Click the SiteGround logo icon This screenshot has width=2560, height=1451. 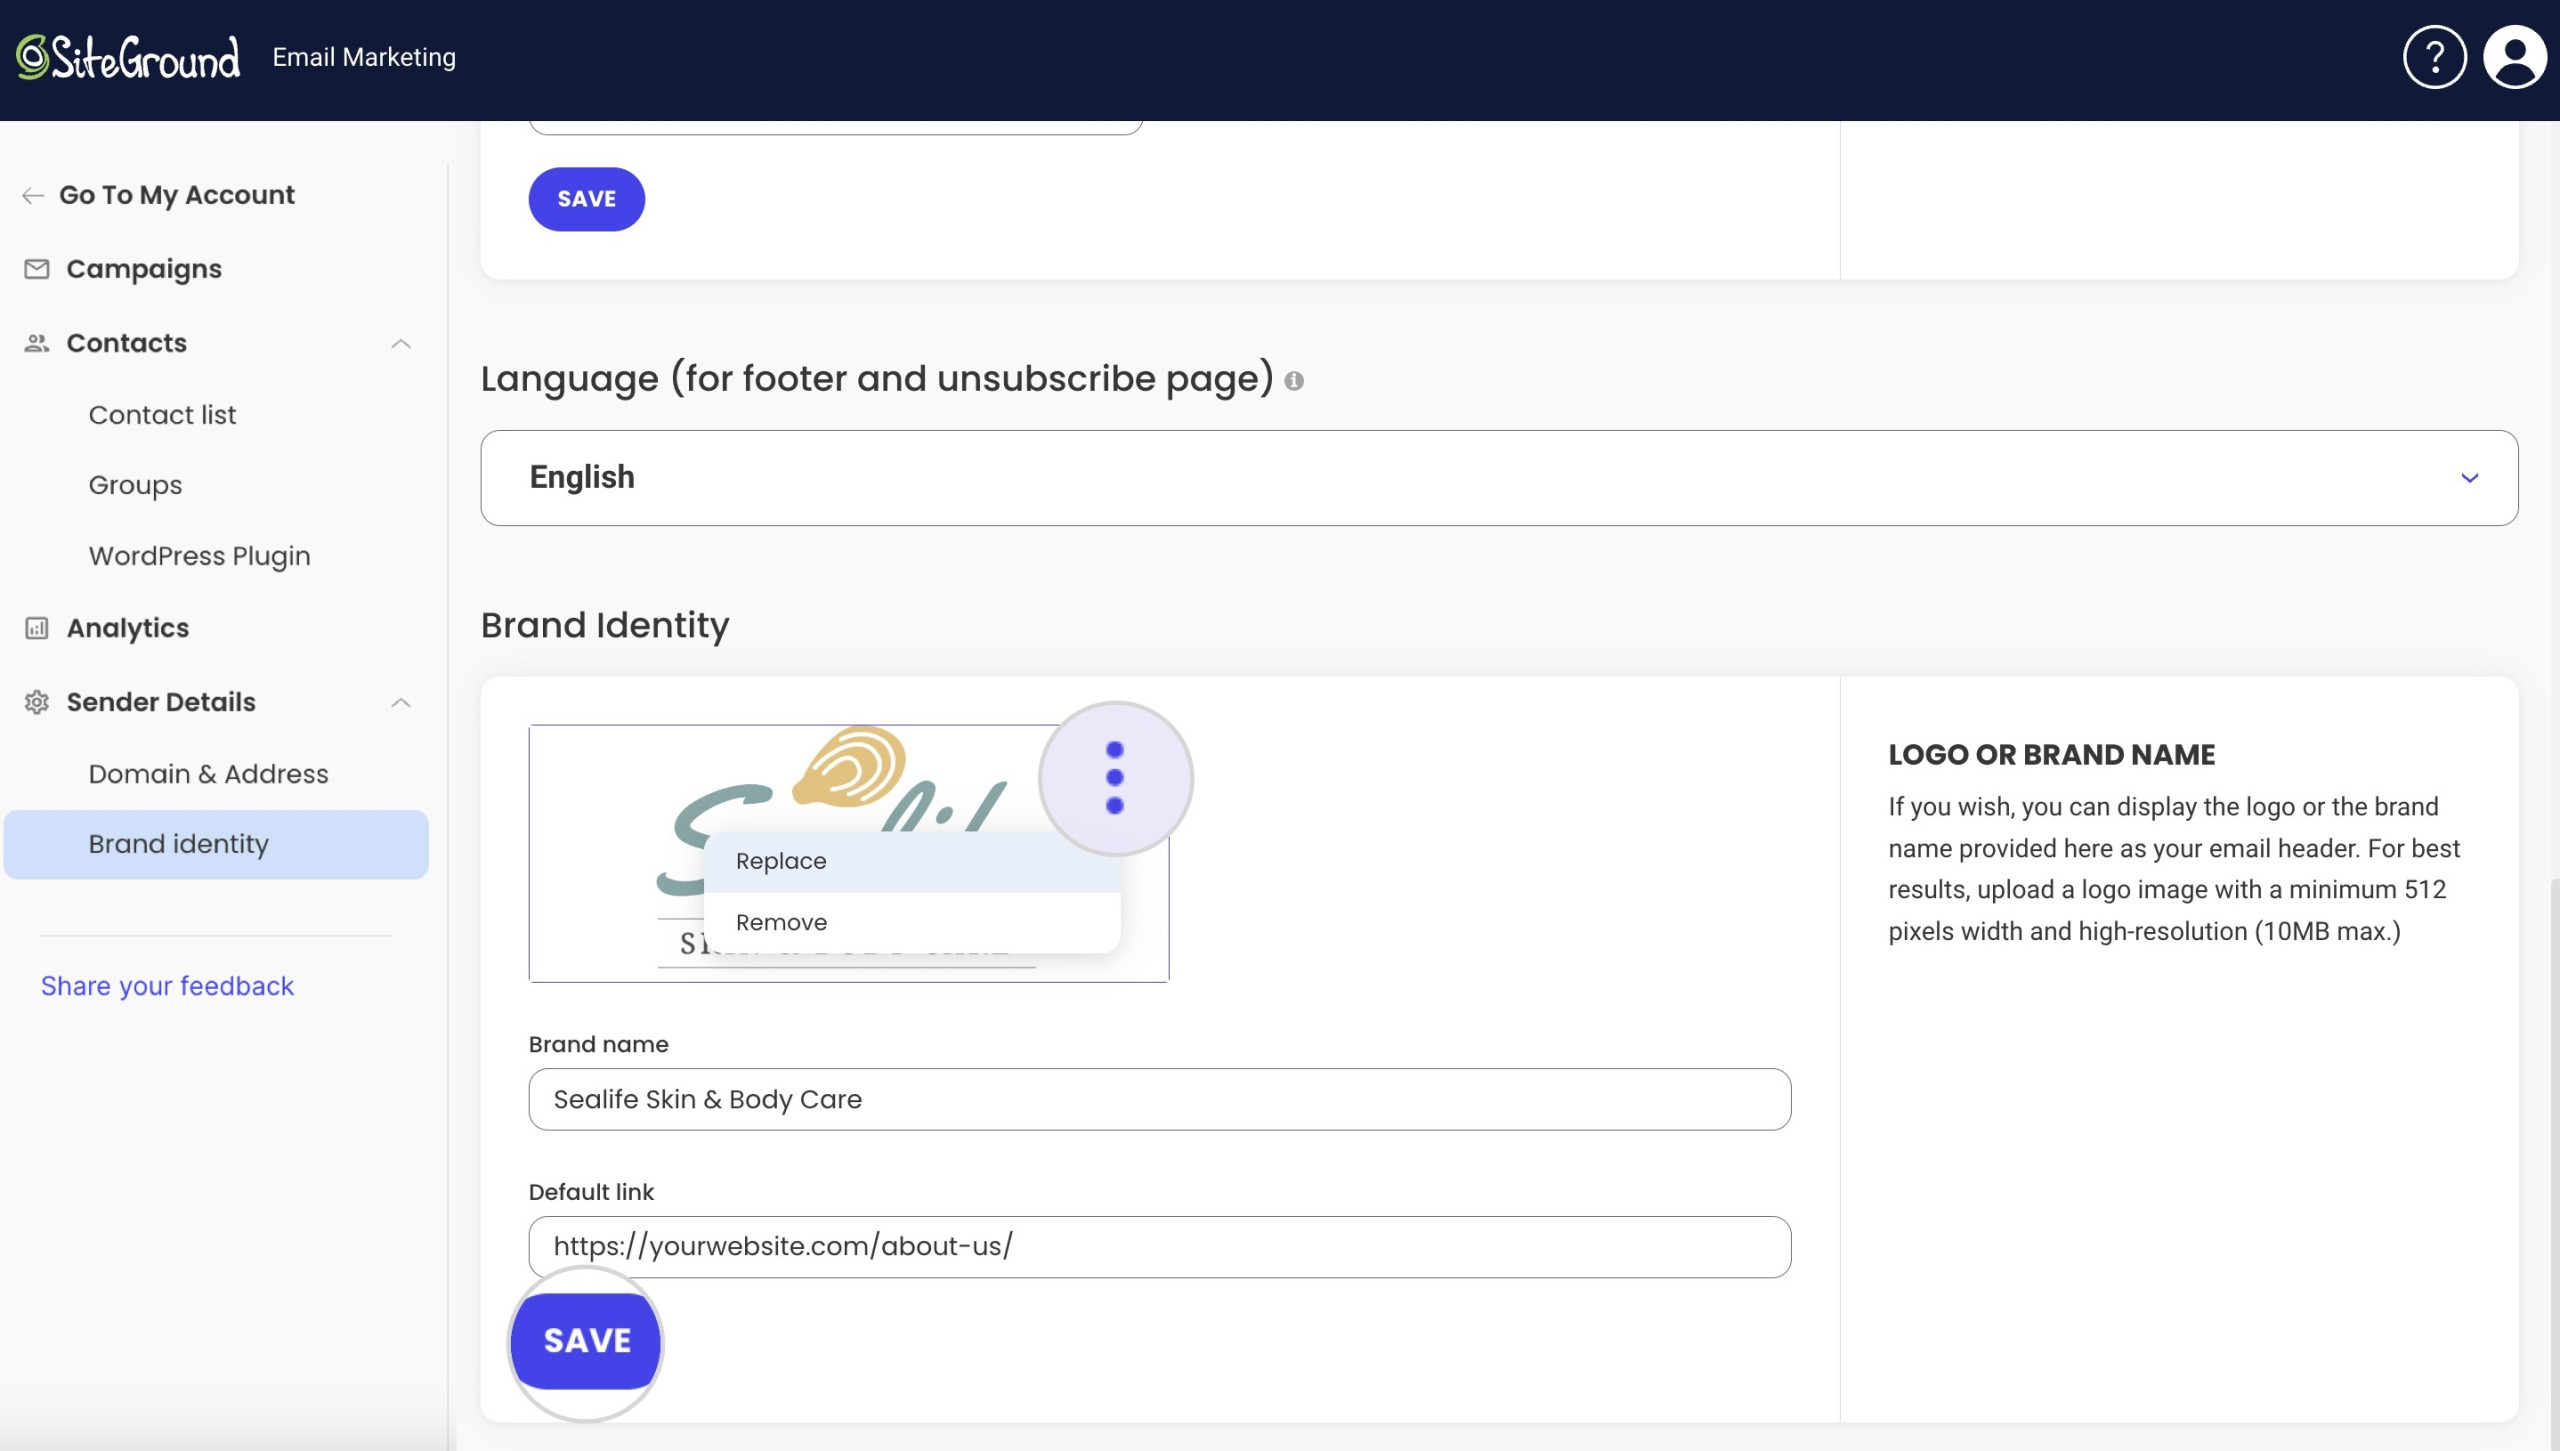pos(32,55)
